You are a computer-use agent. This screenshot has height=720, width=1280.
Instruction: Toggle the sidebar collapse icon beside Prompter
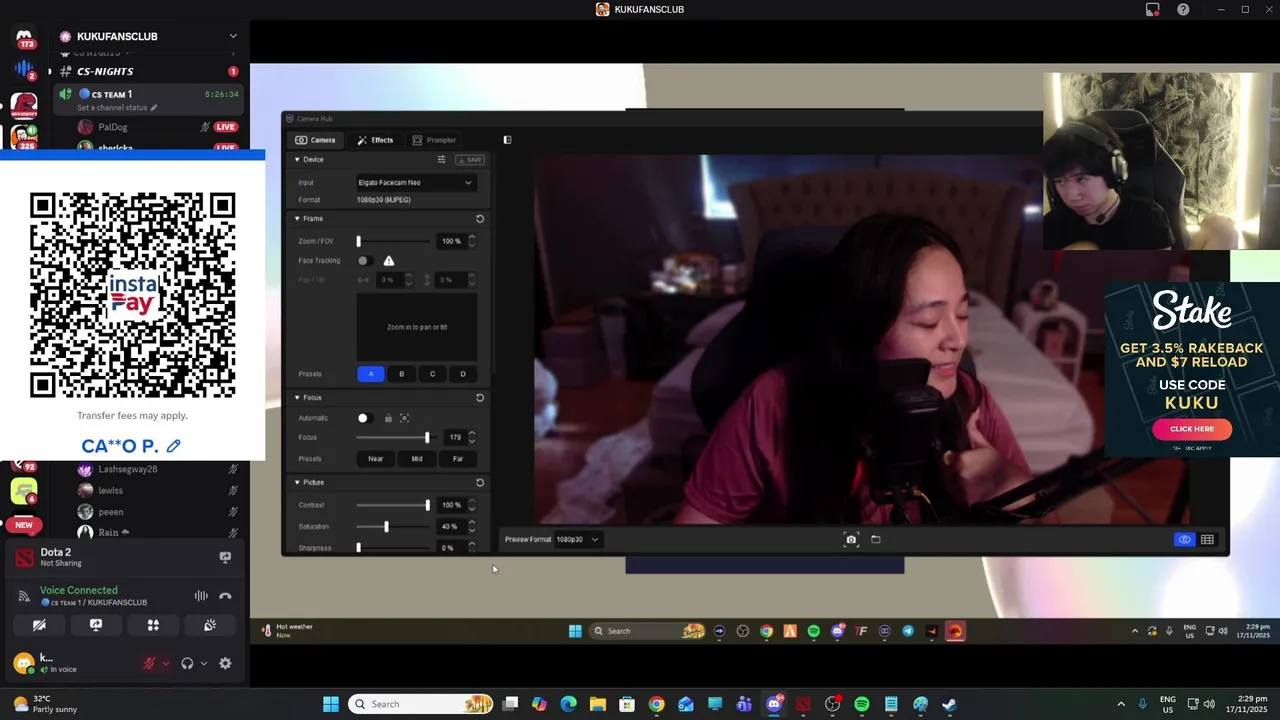coord(507,140)
